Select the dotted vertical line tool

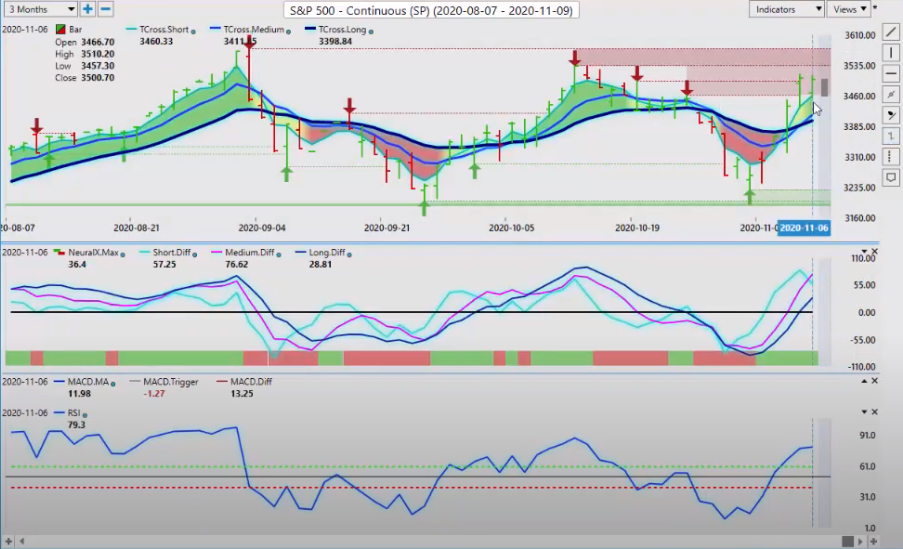tap(890, 157)
